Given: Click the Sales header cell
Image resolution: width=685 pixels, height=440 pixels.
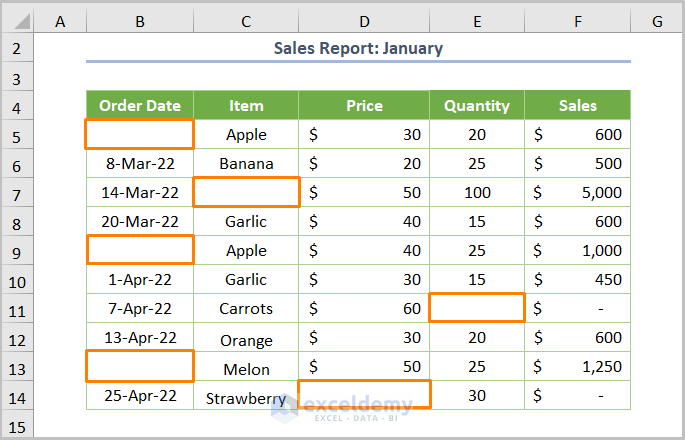Looking at the screenshot, I should coord(577,105).
